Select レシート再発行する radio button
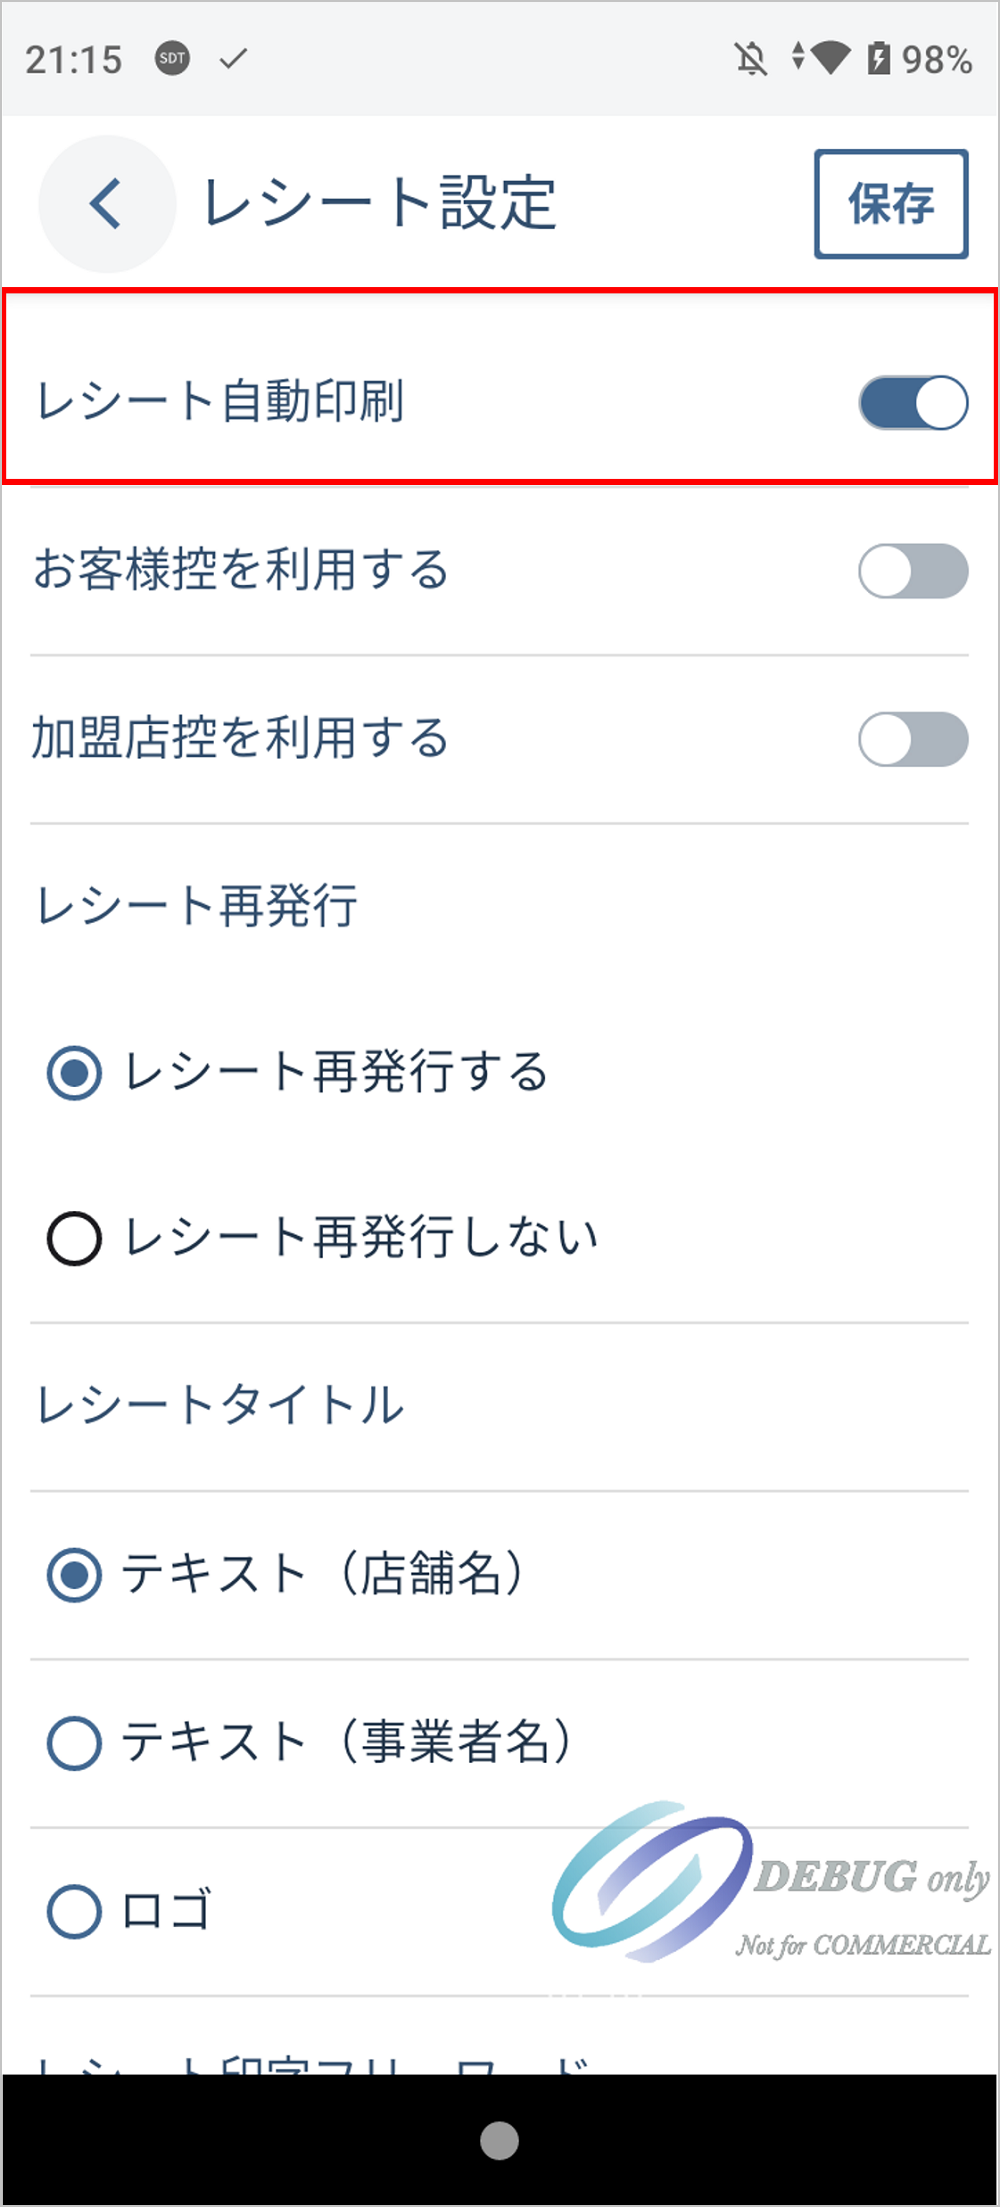Screen dimensions: 1000x2207 click(x=74, y=1073)
